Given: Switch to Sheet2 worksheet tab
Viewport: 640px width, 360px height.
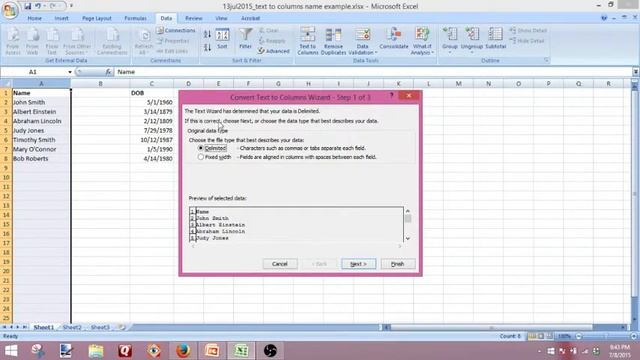Looking at the screenshot, I should [72, 327].
